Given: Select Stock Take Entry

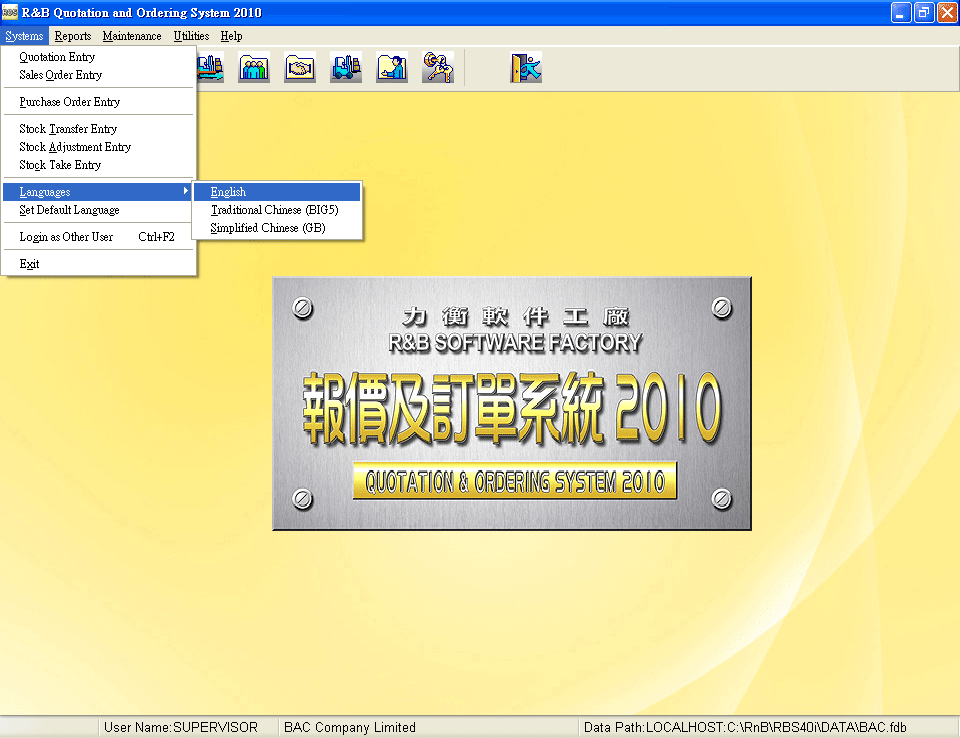Looking at the screenshot, I should (x=98, y=165).
